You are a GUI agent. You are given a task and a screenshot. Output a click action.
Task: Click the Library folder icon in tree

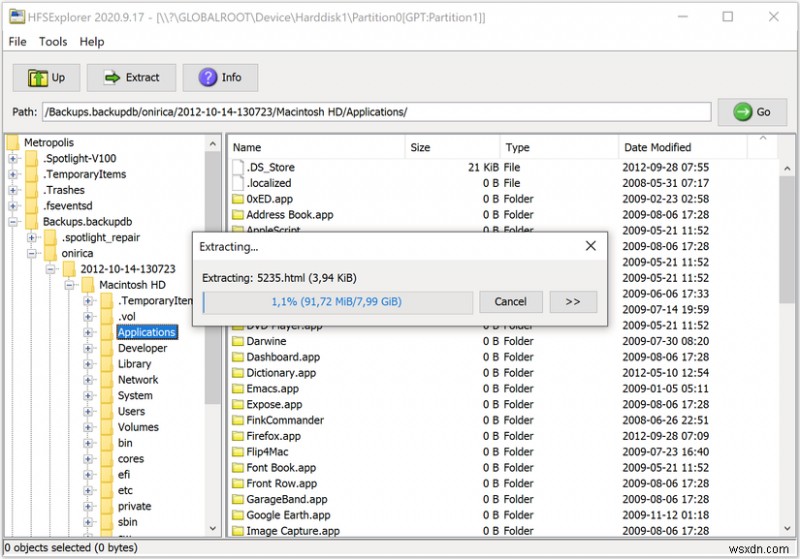click(107, 364)
